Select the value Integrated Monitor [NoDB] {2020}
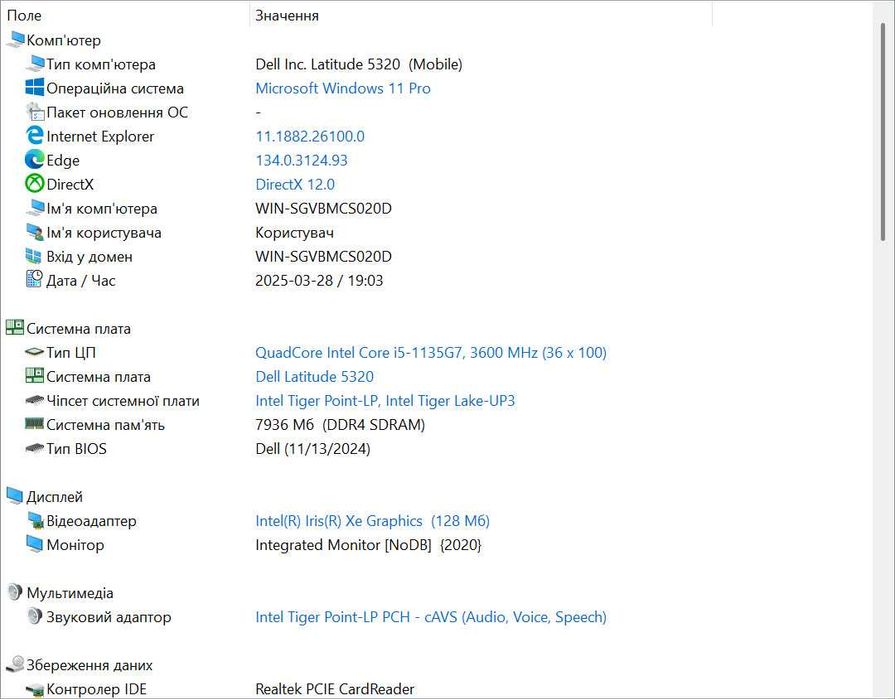 pos(368,545)
